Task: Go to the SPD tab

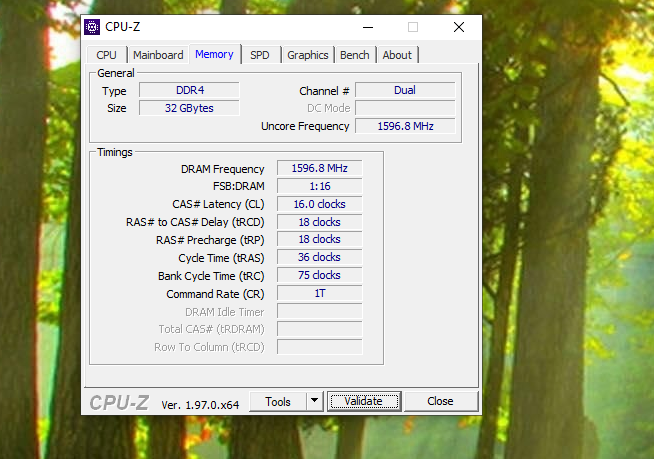Action: (260, 55)
